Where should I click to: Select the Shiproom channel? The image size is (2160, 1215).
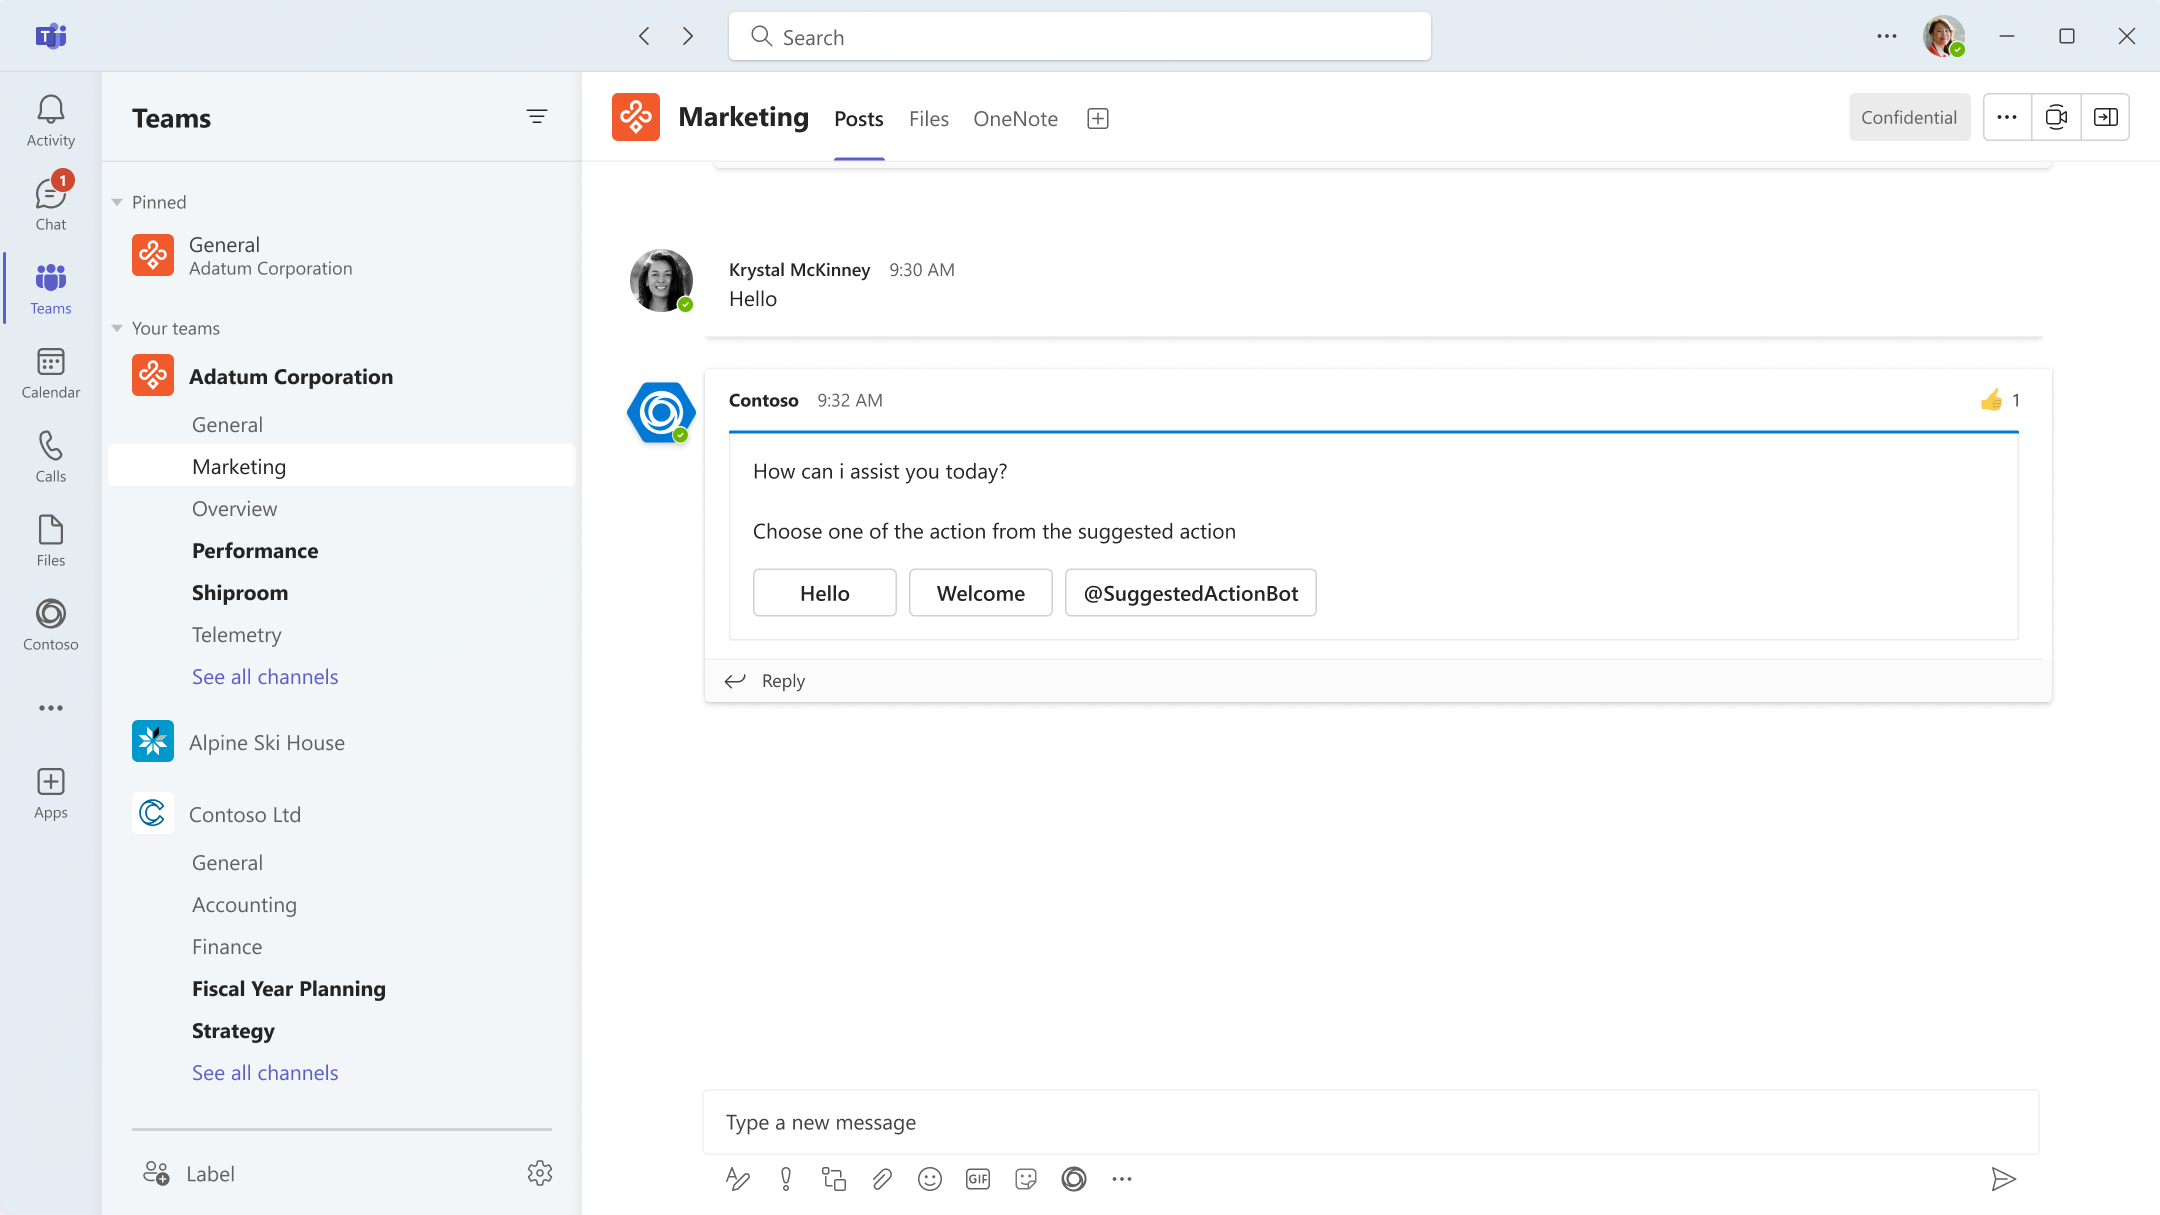(x=240, y=592)
